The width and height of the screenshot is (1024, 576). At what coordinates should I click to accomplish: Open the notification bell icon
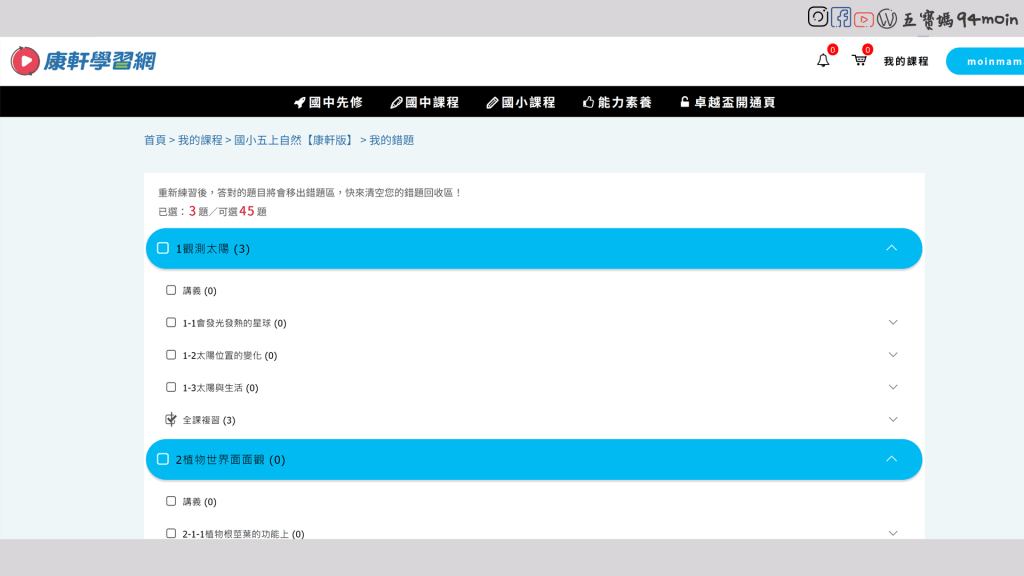coord(823,60)
